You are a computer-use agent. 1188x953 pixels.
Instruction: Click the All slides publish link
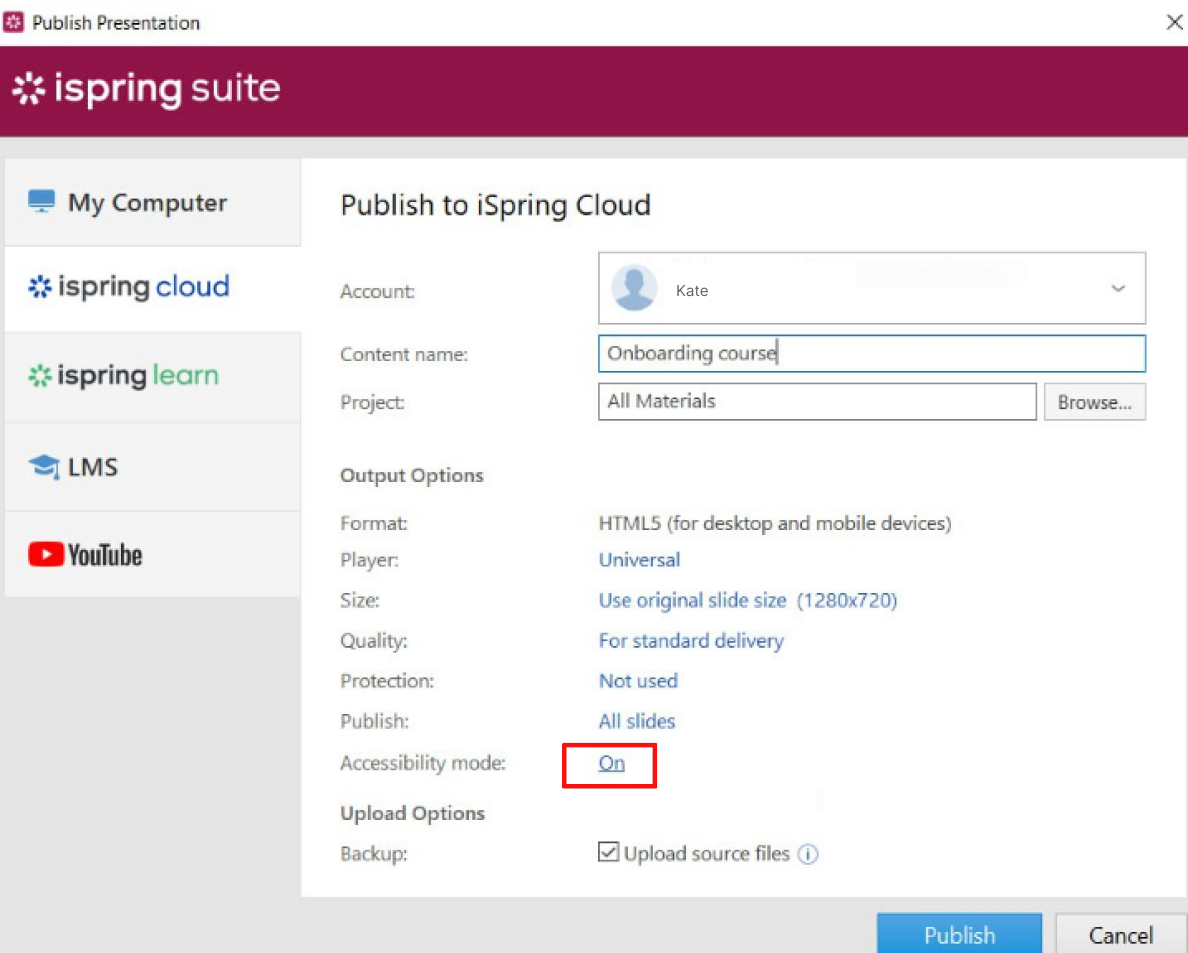(x=636, y=721)
